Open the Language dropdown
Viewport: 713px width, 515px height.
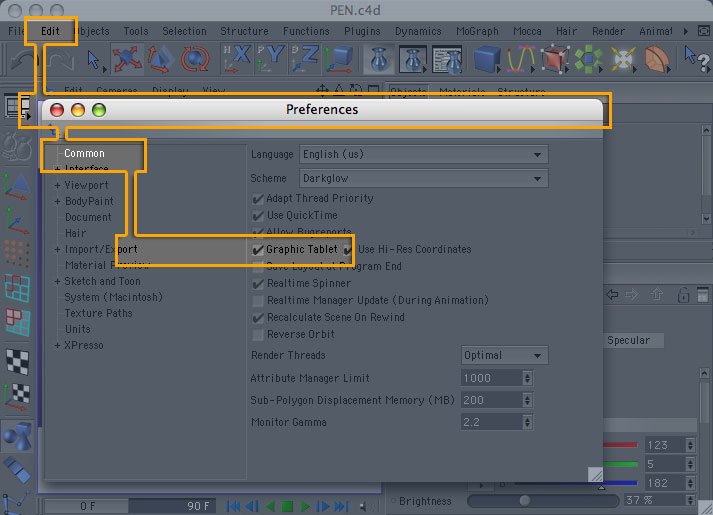point(423,155)
